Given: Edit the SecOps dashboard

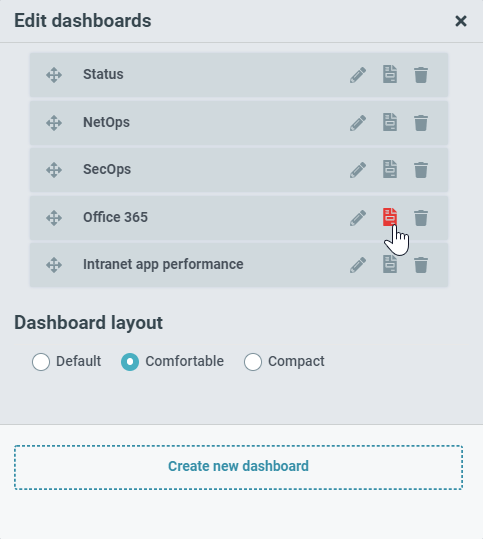Looking at the screenshot, I should pos(358,170).
